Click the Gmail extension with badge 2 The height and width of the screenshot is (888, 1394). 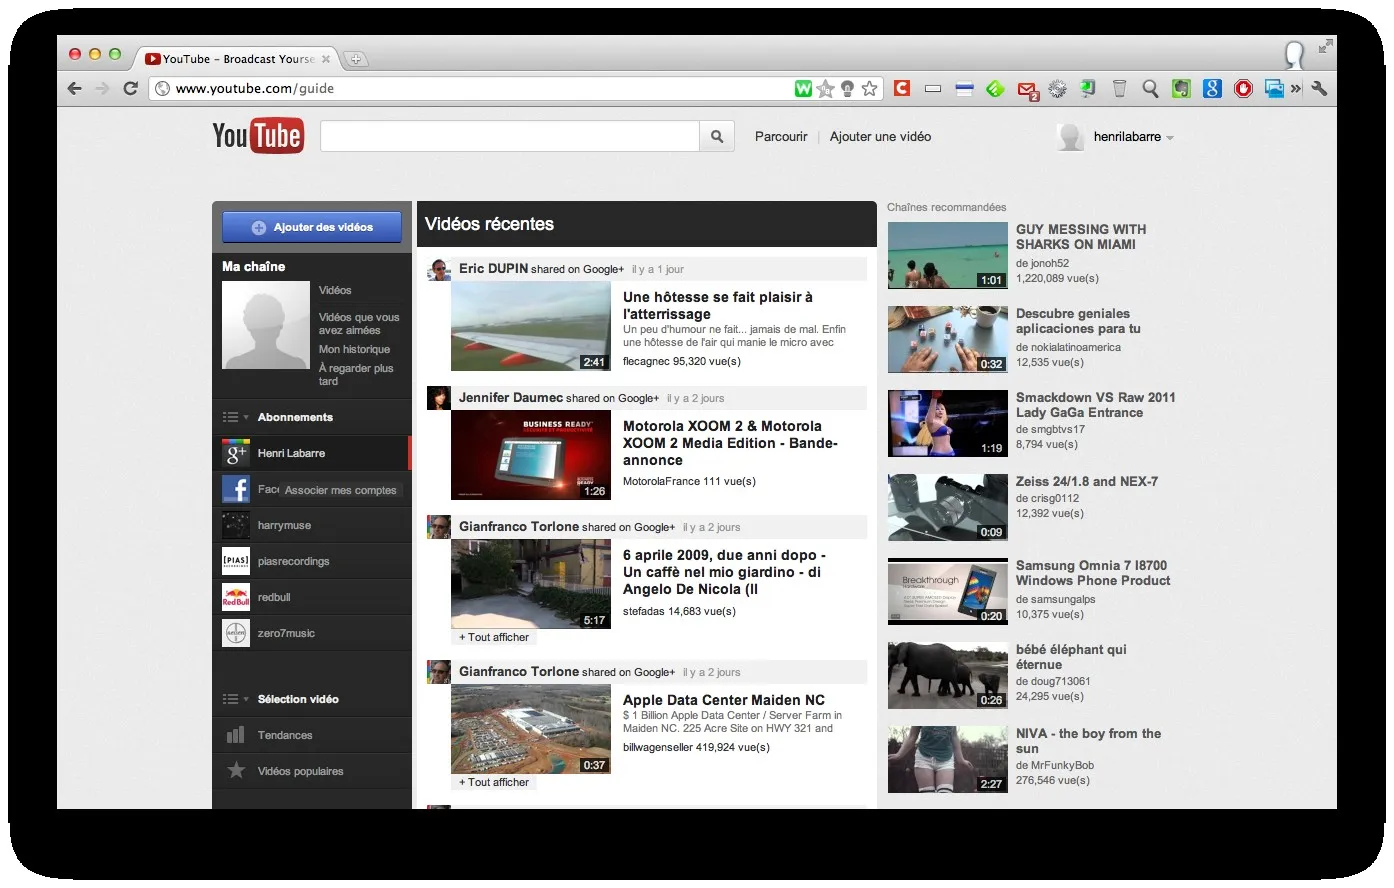tap(1027, 90)
